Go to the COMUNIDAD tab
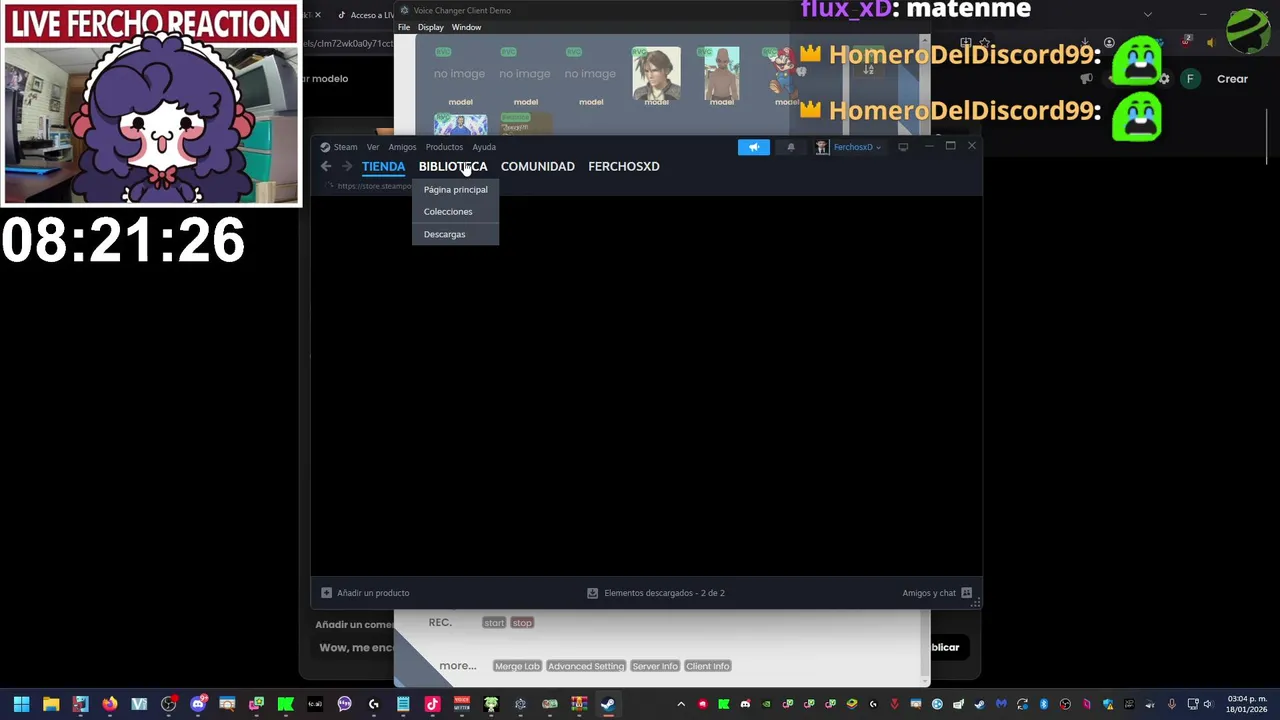Viewport: 1280px width, 720px height. pos(538,166)
